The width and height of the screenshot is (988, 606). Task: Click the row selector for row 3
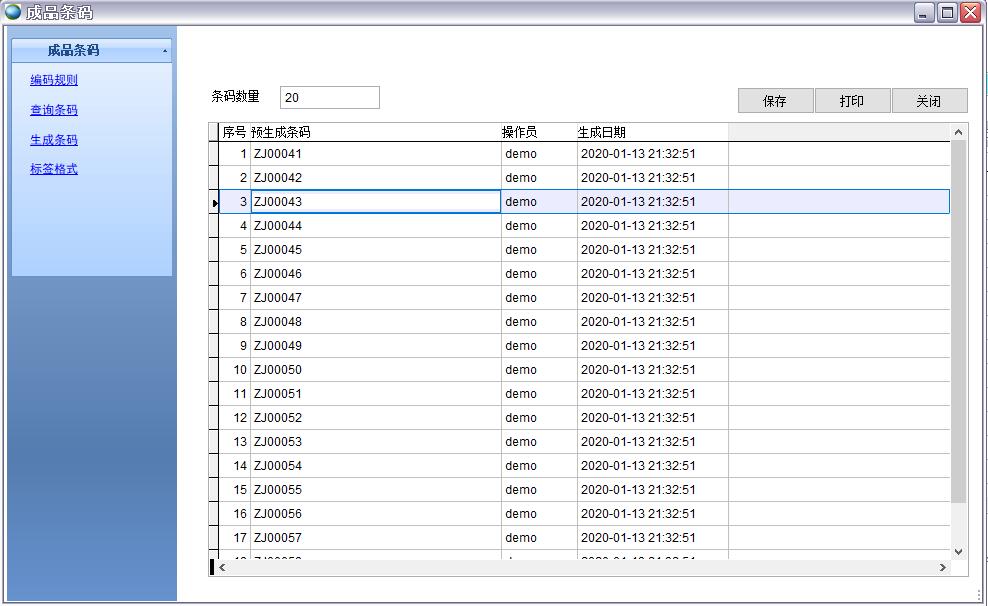(x=214, y=202)
